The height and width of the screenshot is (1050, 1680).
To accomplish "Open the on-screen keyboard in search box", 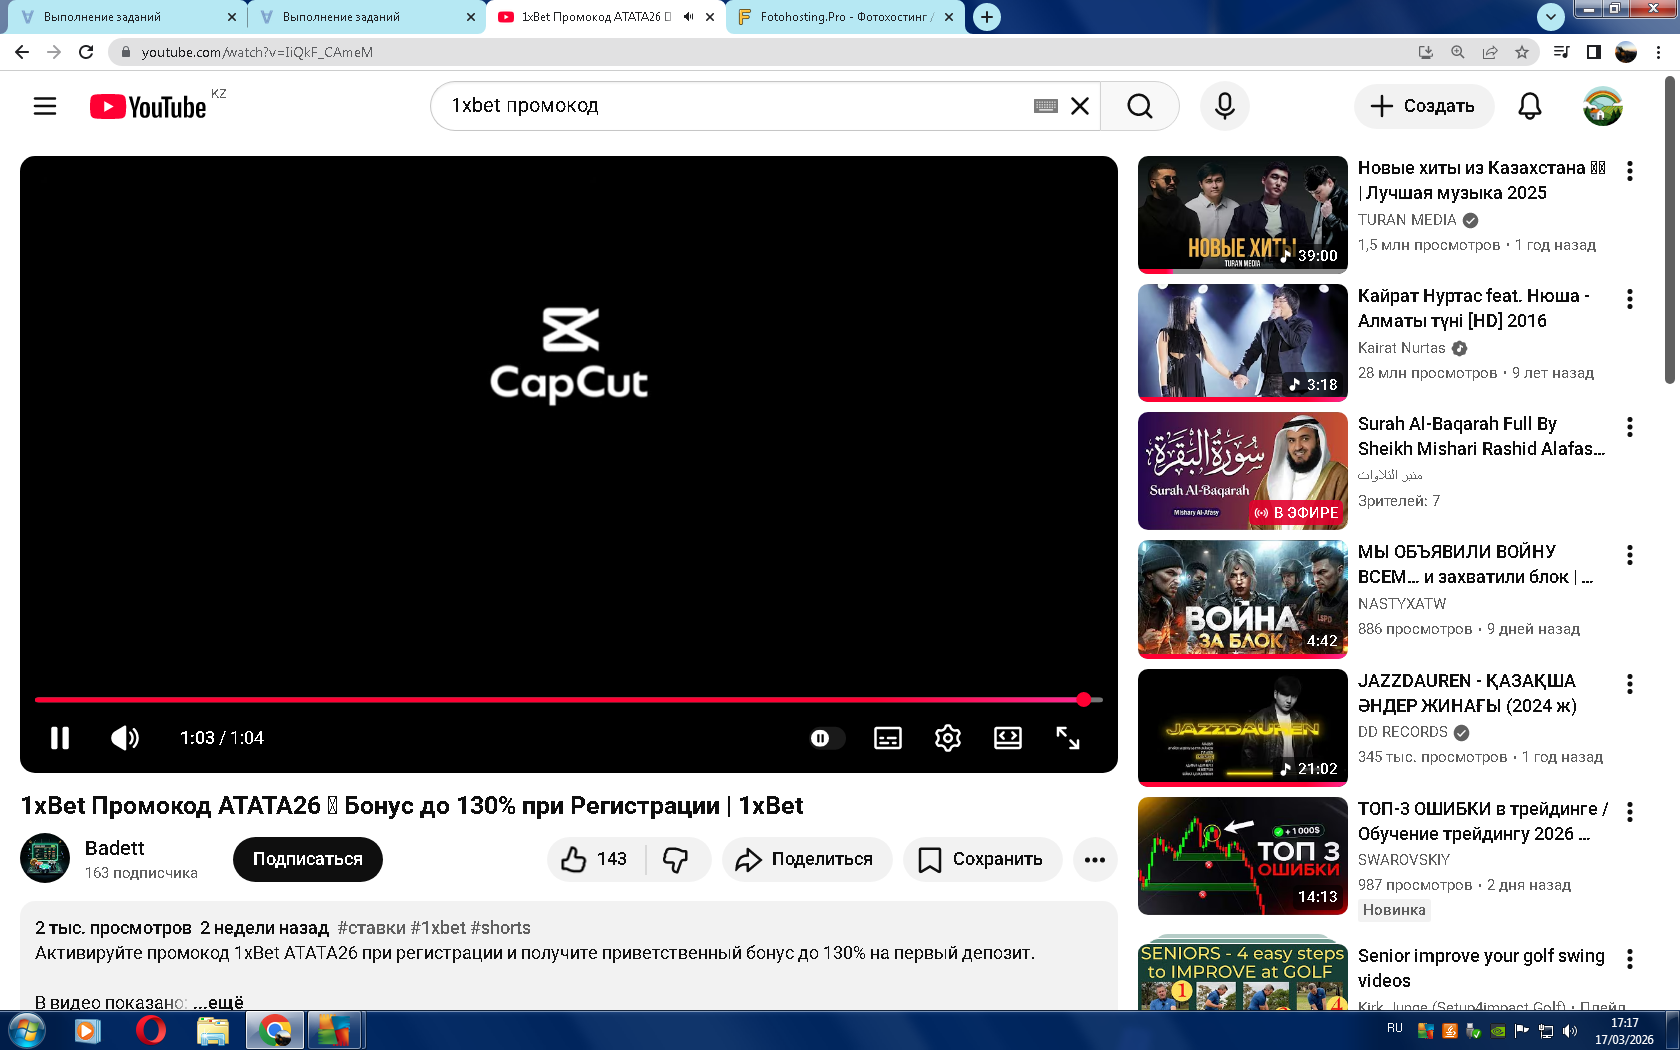I will click(1046, 106).
